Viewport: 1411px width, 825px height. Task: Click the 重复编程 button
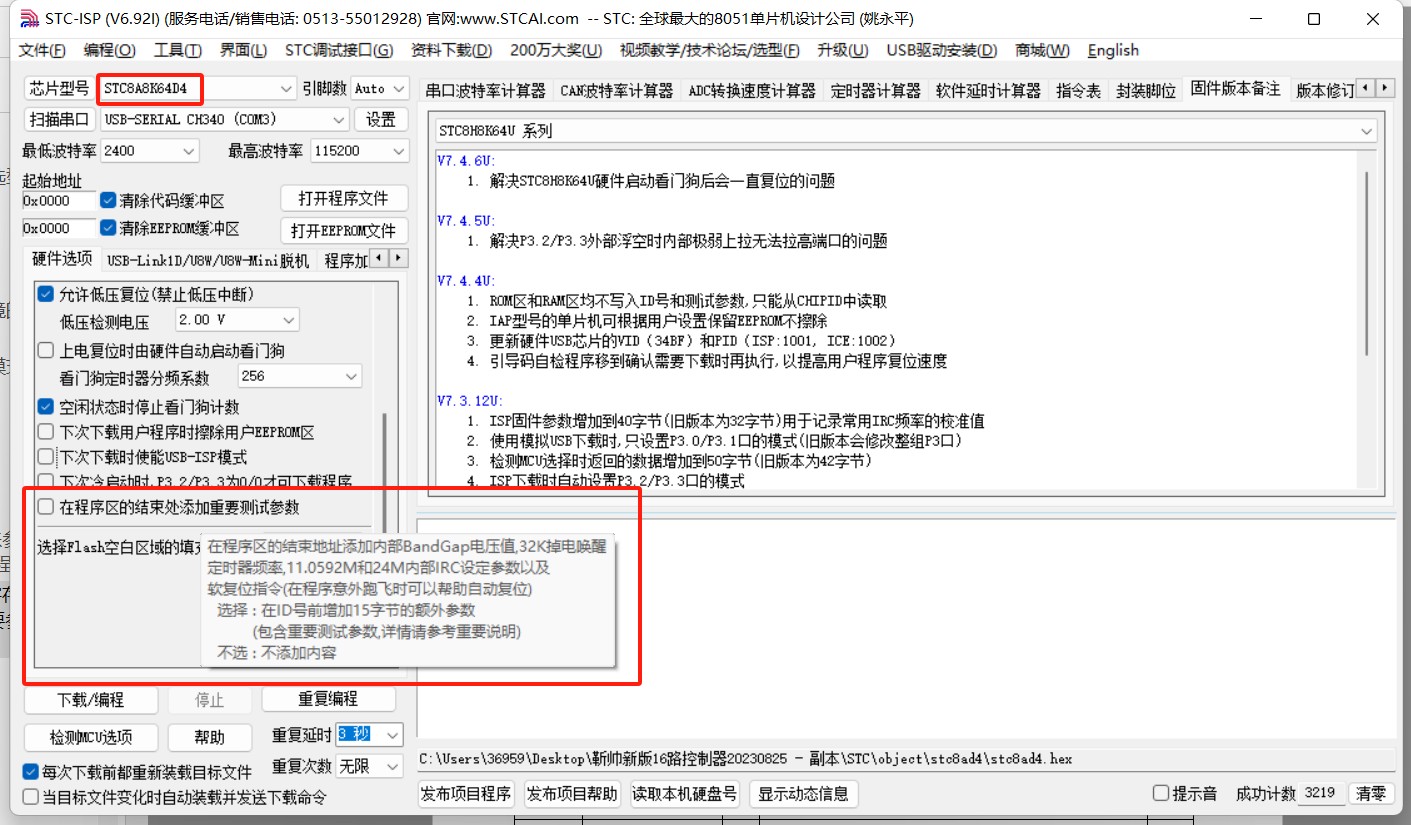click(328, 699)
